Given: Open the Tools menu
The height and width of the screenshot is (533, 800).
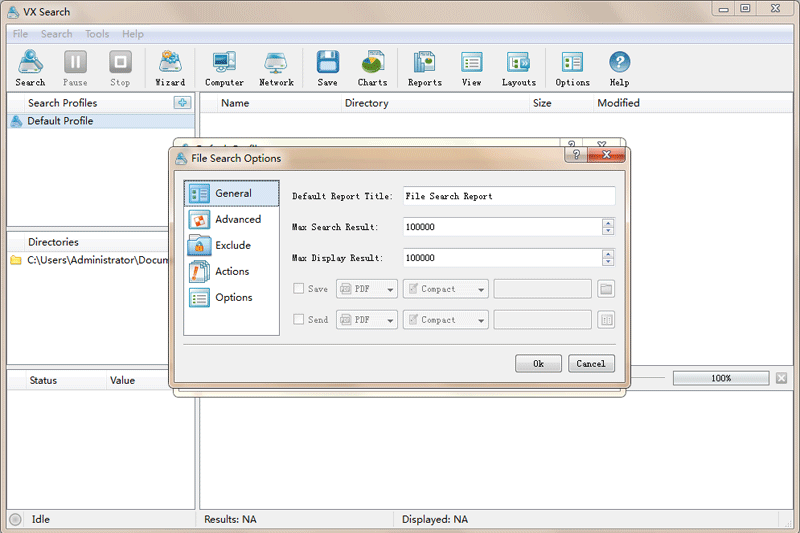Looking at the screenshot, I should click(97, 34).
